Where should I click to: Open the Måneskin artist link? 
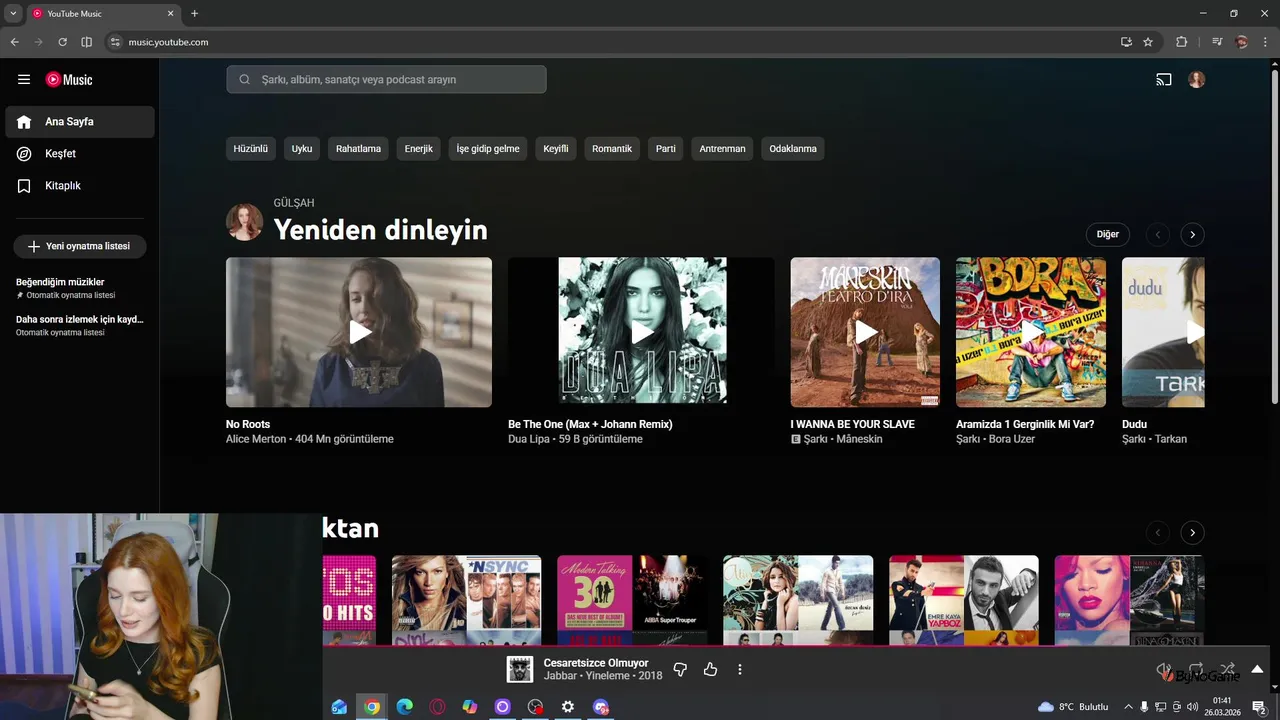(x=860, y=439)
